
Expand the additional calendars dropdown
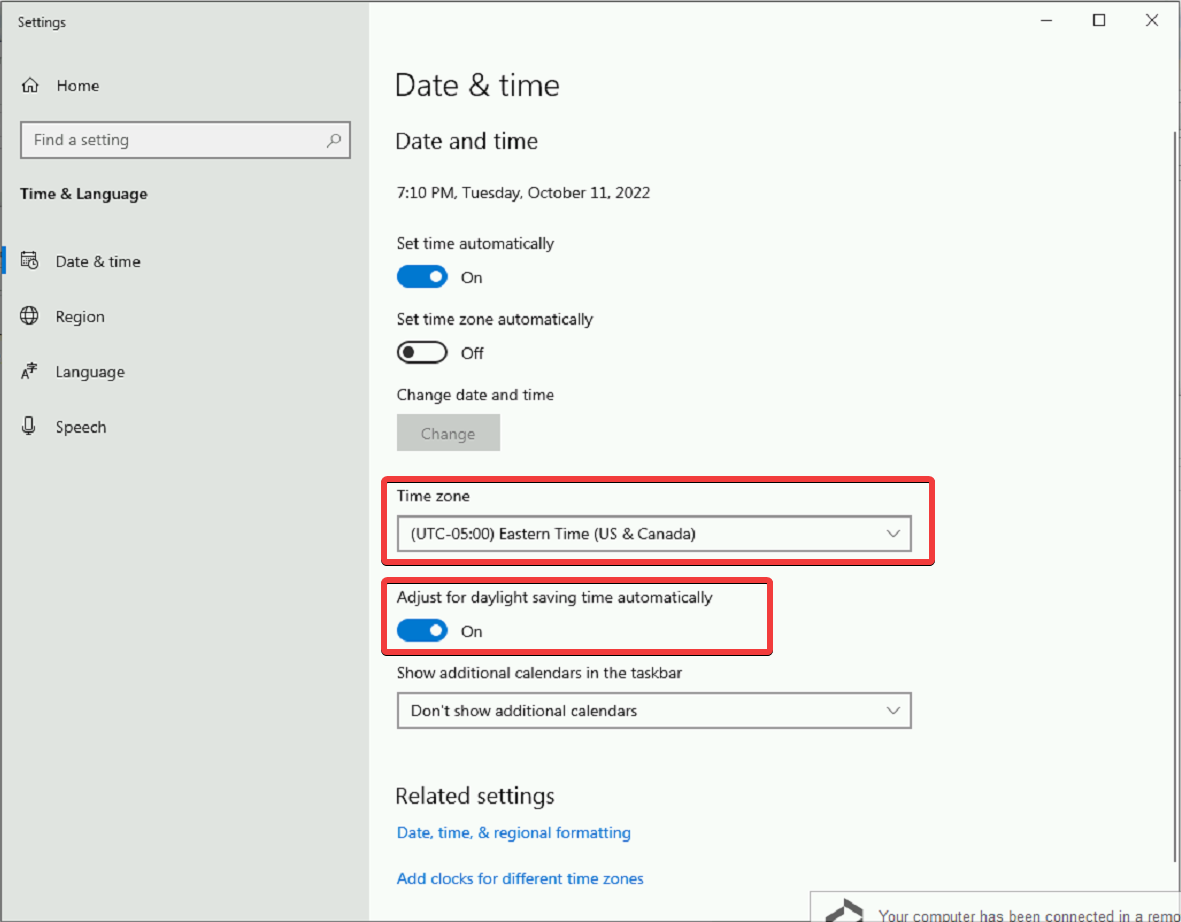tap(654, 711)
